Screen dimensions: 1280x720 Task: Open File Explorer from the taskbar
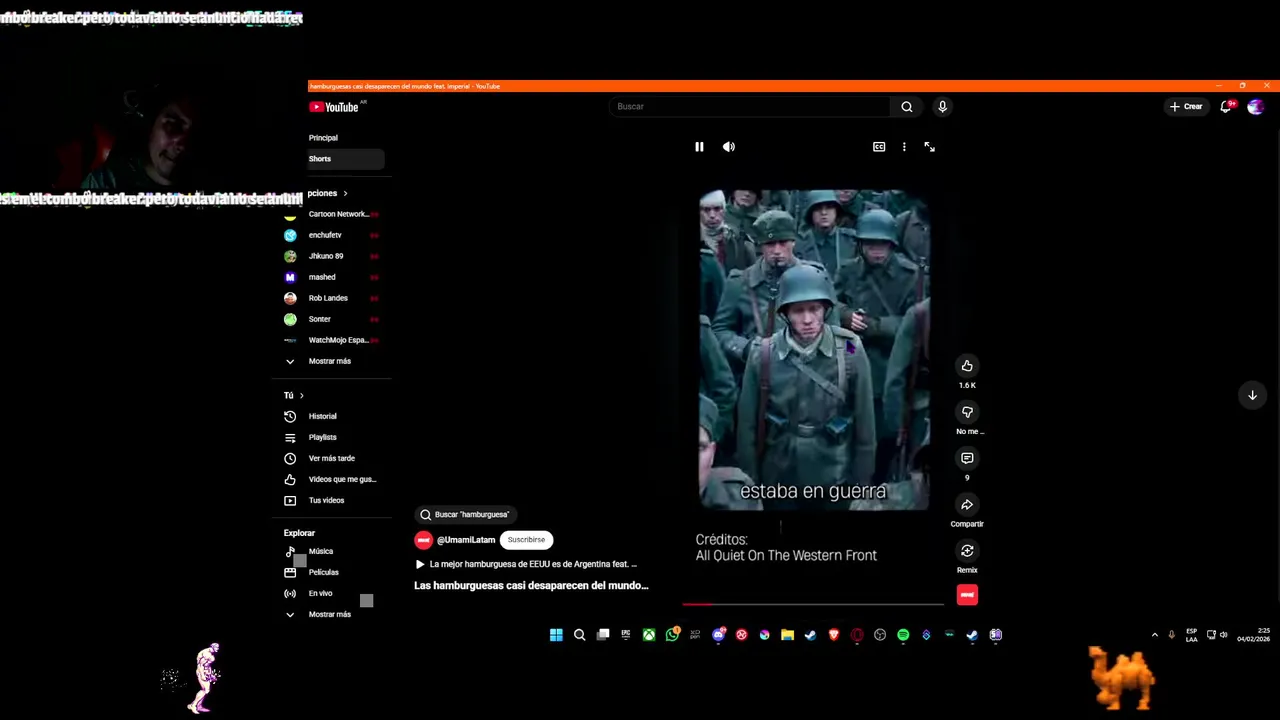click(x=788, y=635)
